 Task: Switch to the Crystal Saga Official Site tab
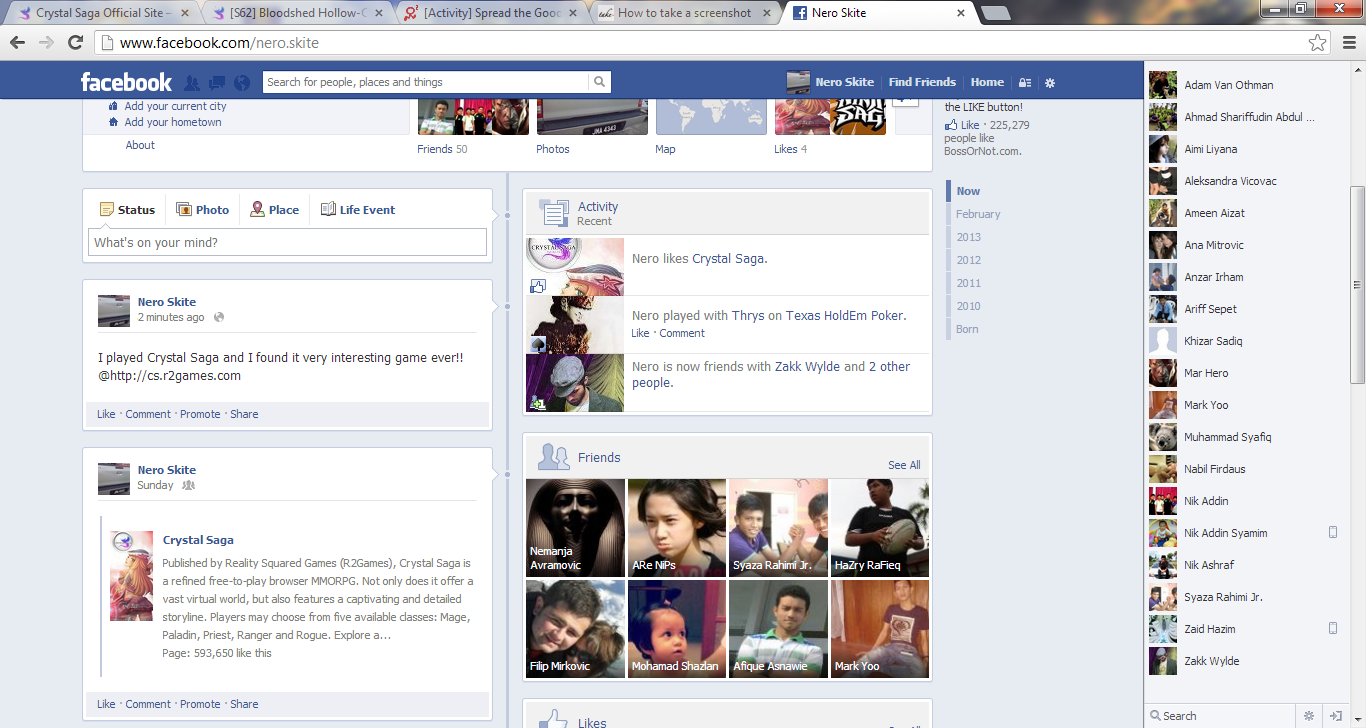pos(100,13)
